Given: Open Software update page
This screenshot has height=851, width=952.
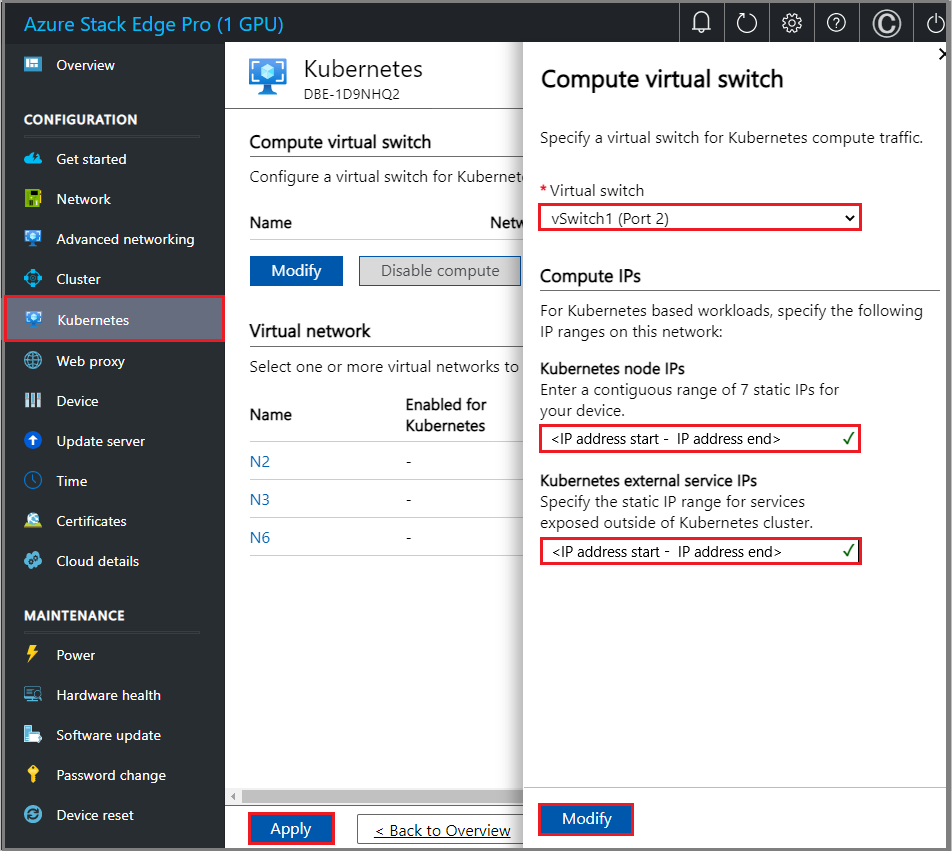Looking at the screenshot, I should 108,735.
